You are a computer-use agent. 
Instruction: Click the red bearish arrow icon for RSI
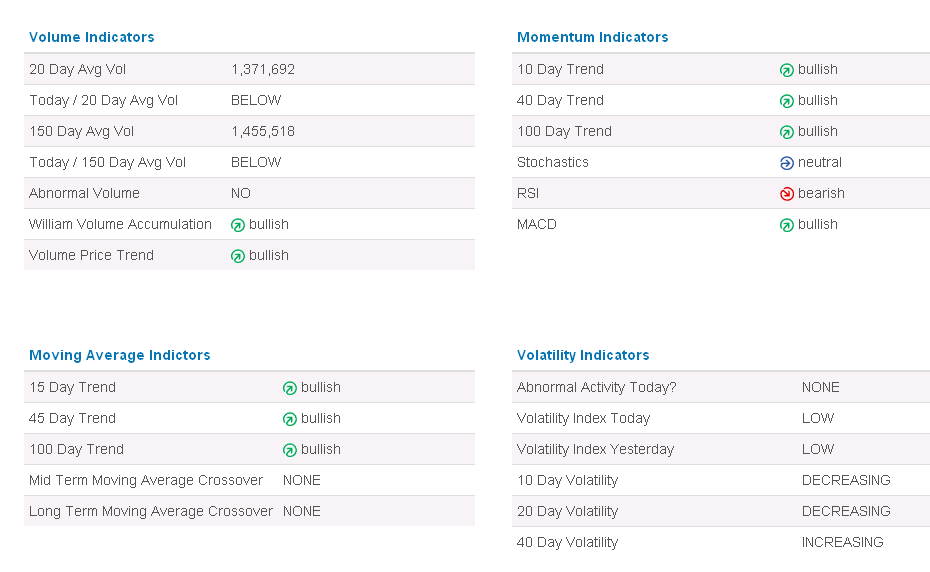(786, 193)
